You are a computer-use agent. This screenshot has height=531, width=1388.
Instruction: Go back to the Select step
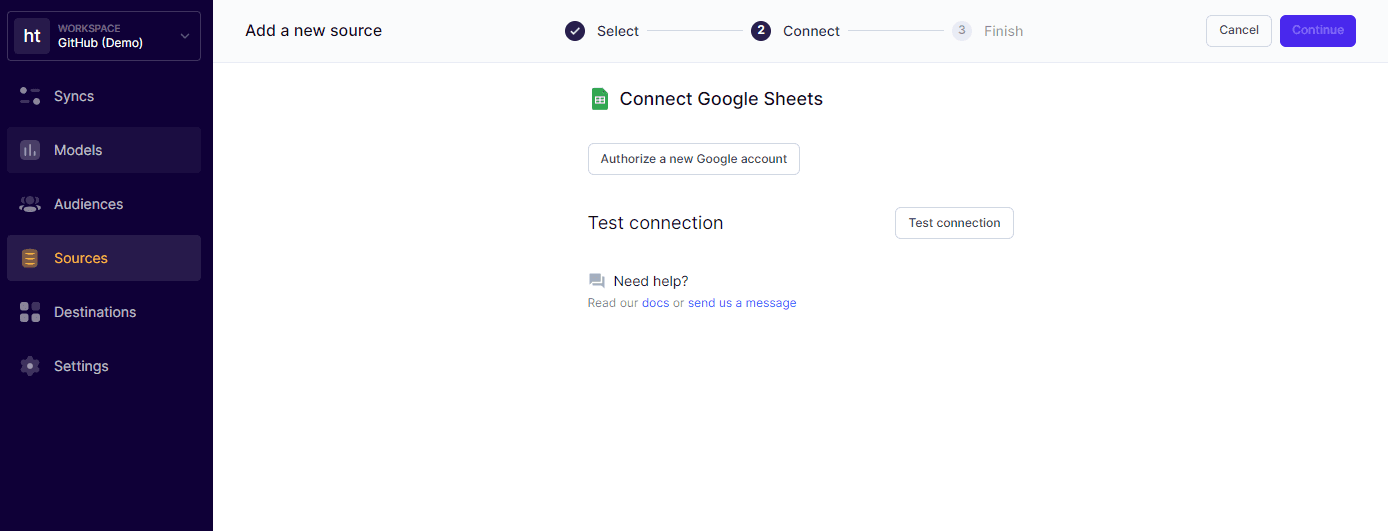click(602, 31)
